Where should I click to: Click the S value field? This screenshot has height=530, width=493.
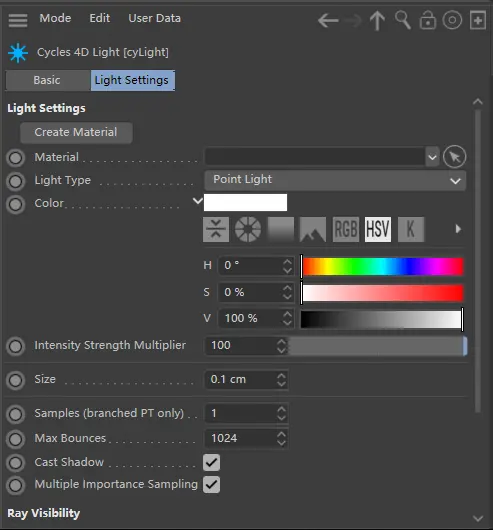tap(250, 292)
